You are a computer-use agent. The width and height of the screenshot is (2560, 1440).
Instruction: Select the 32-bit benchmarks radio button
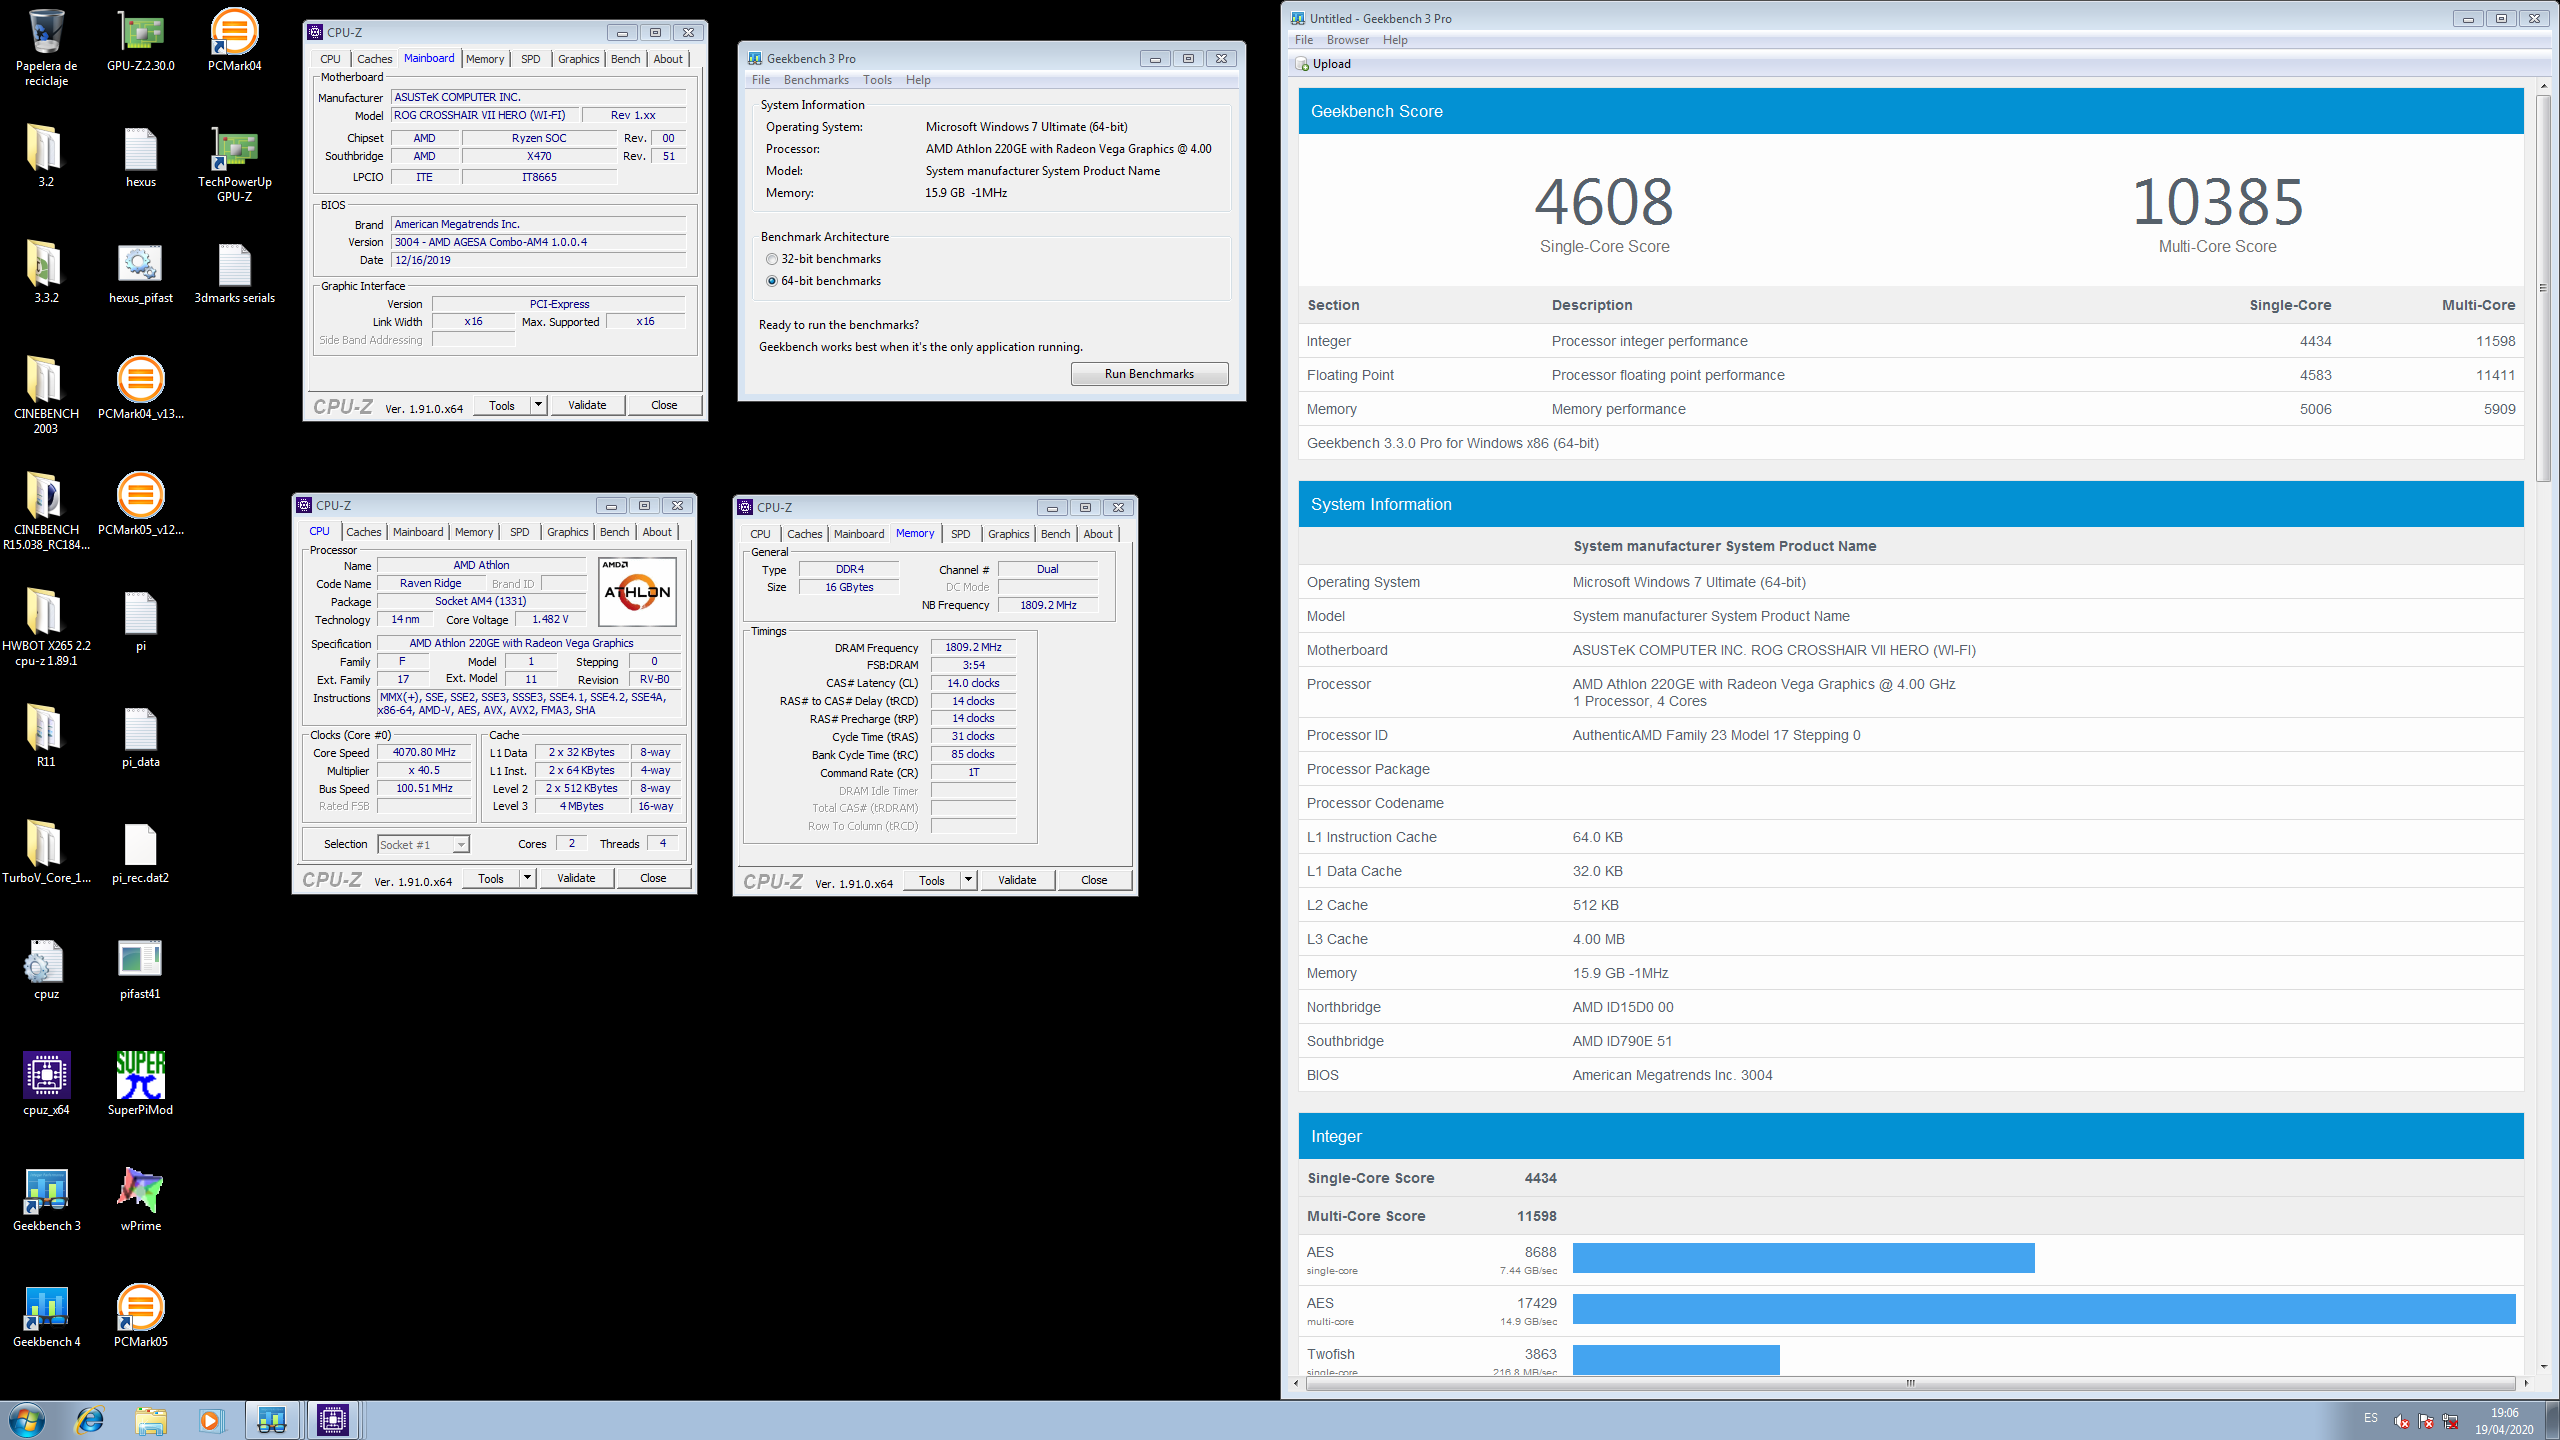[772, 259]
